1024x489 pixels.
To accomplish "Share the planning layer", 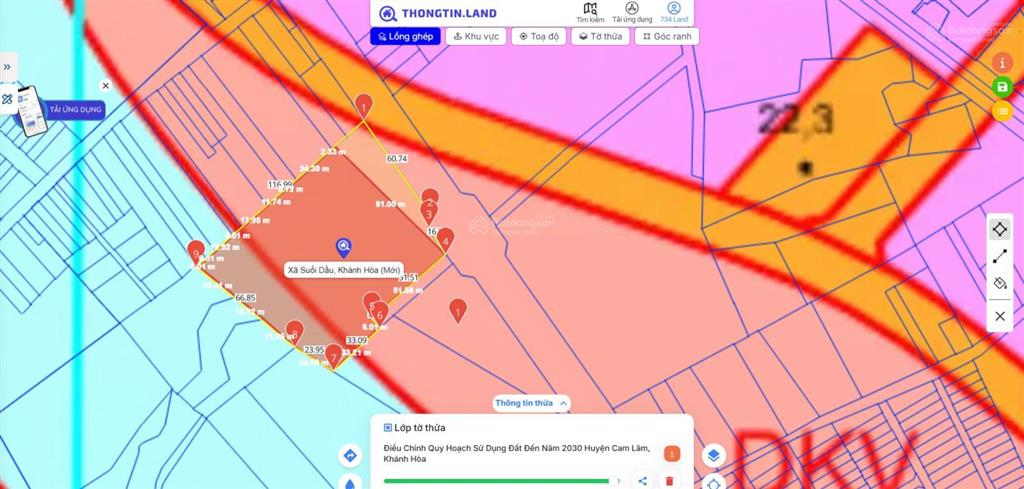I will click(x=642, y=481).
